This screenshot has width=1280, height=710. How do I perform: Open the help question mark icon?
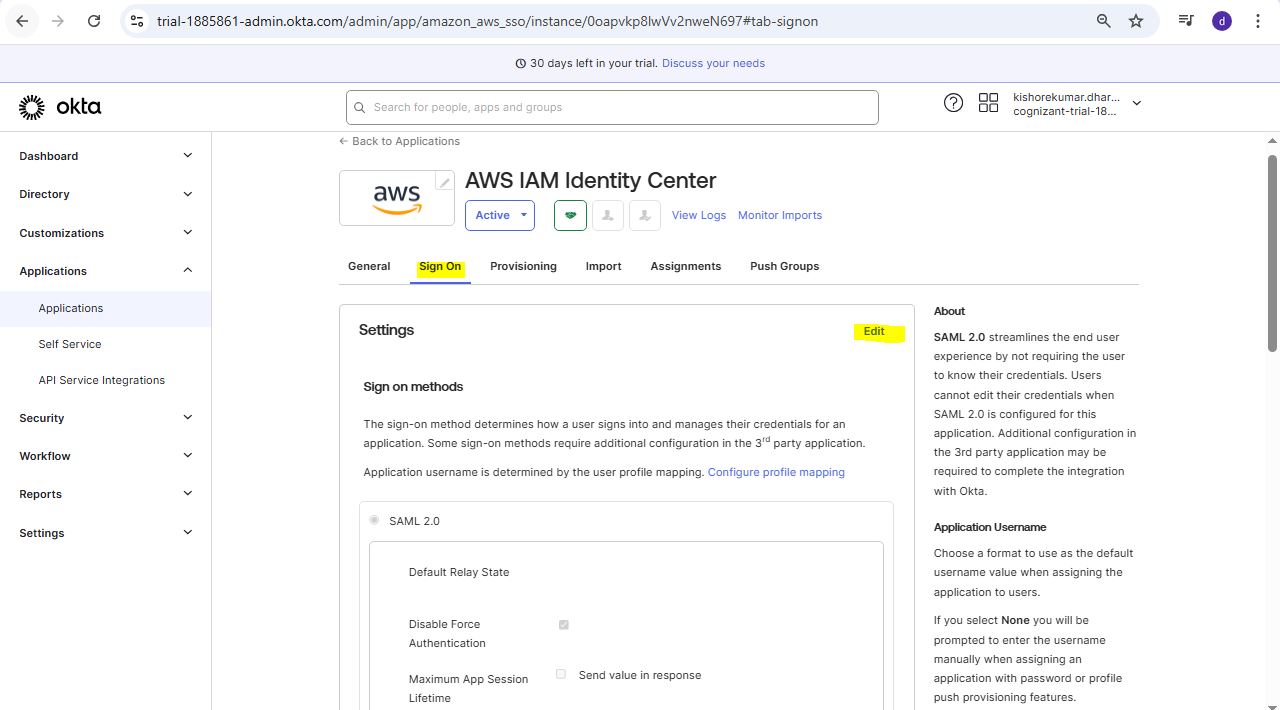tap(953, 103)
